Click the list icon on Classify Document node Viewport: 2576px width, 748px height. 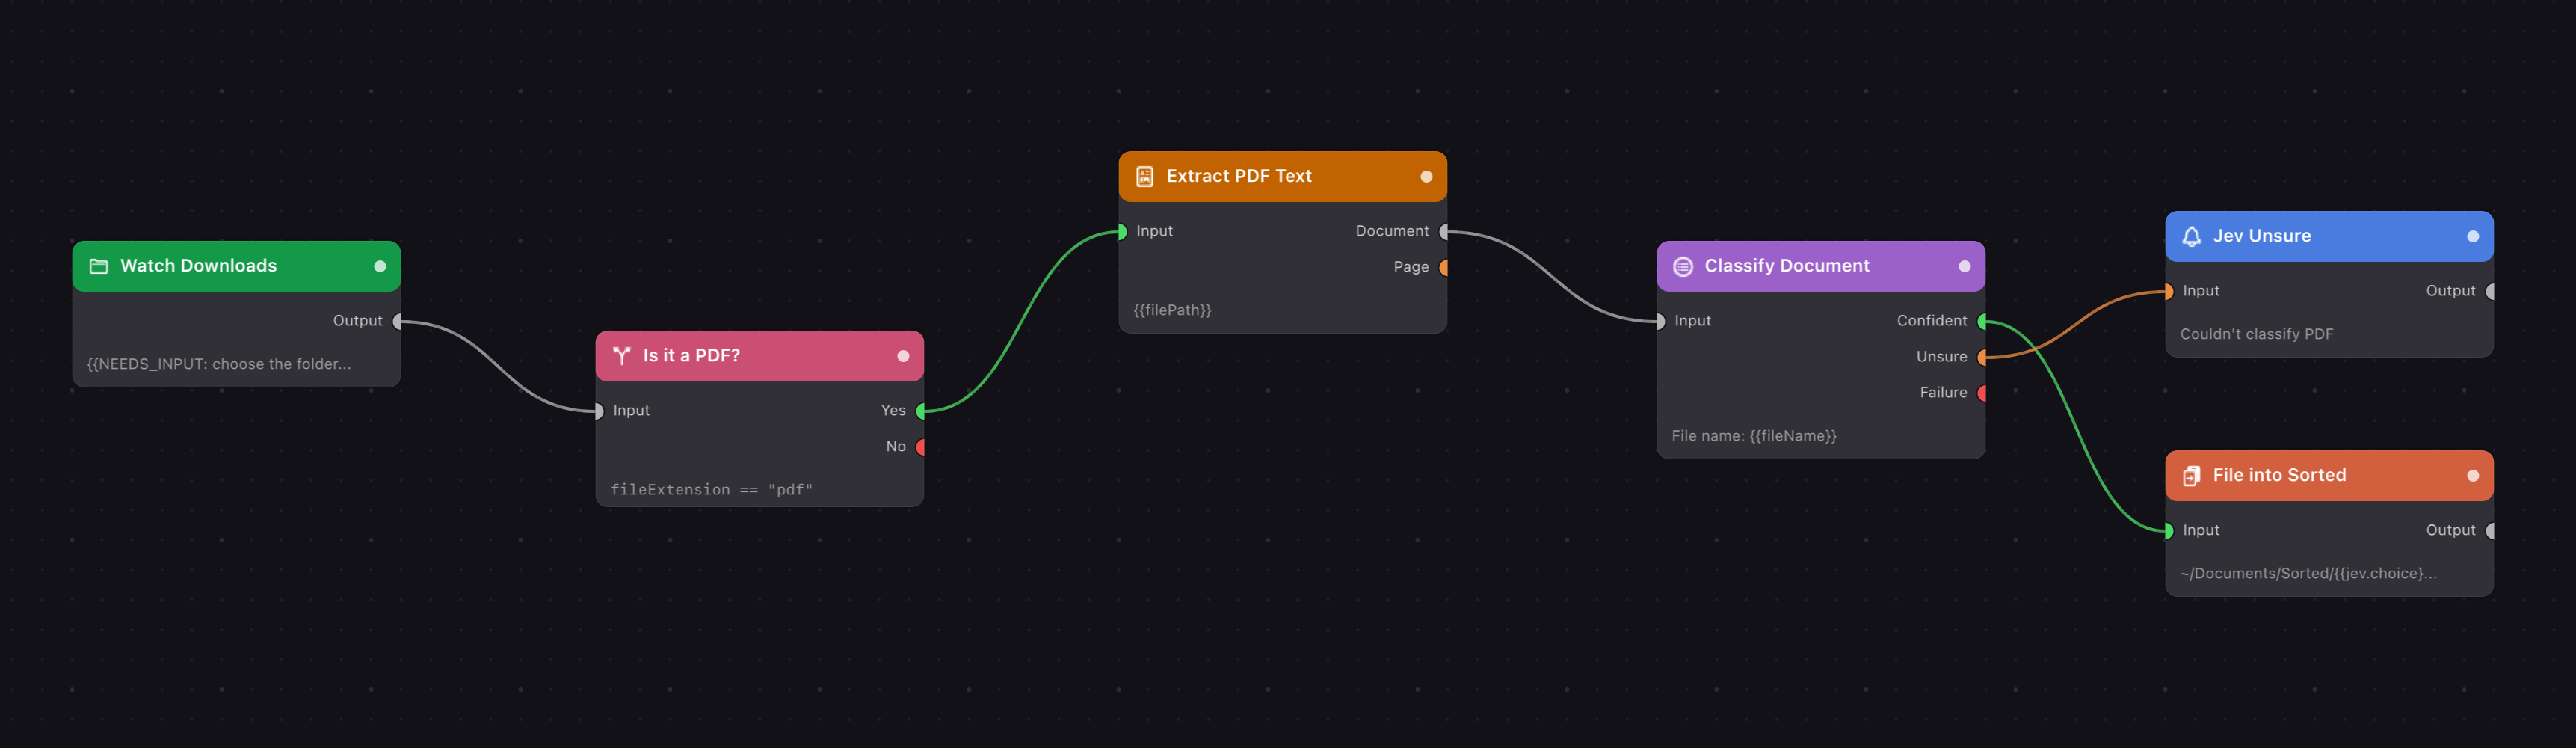pyautogui.click(x=1683, y=266)
